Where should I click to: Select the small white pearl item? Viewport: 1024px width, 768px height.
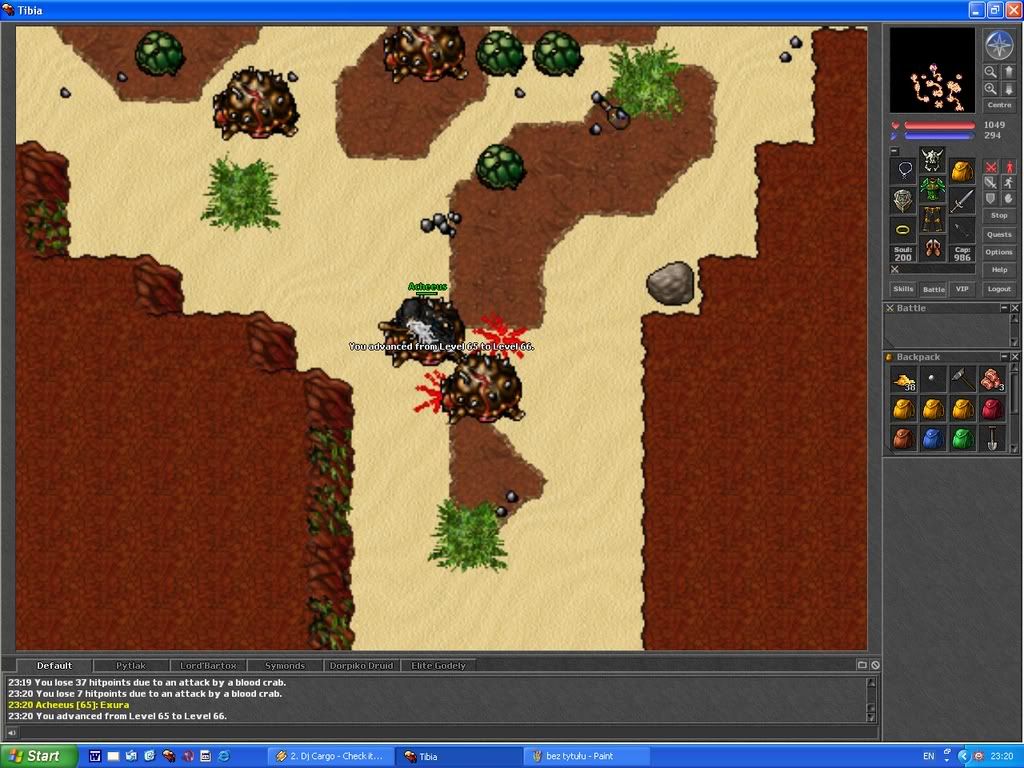click(x=933, y=380)
